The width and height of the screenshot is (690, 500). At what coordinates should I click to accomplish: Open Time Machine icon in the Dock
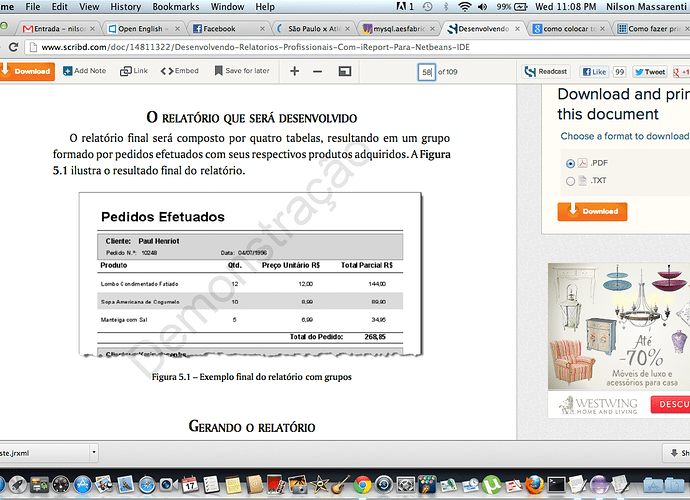pos(384,485)
